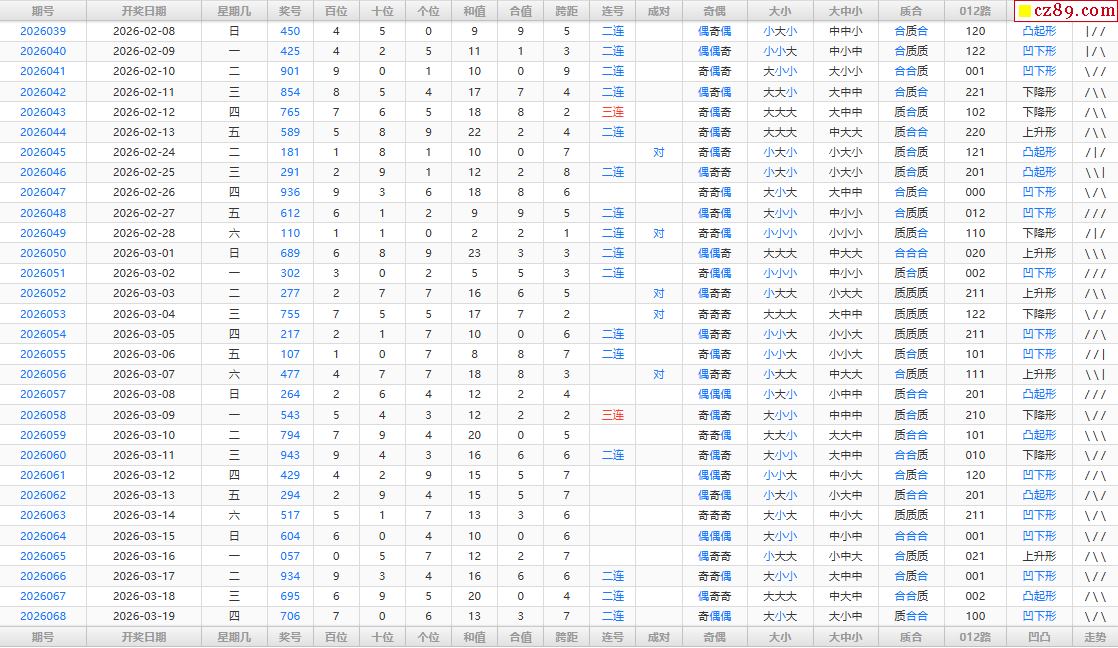Viewport: 1118px width, 648px height.
Task: Click 偶偶偶 in row 2026057
Action: 714,394
